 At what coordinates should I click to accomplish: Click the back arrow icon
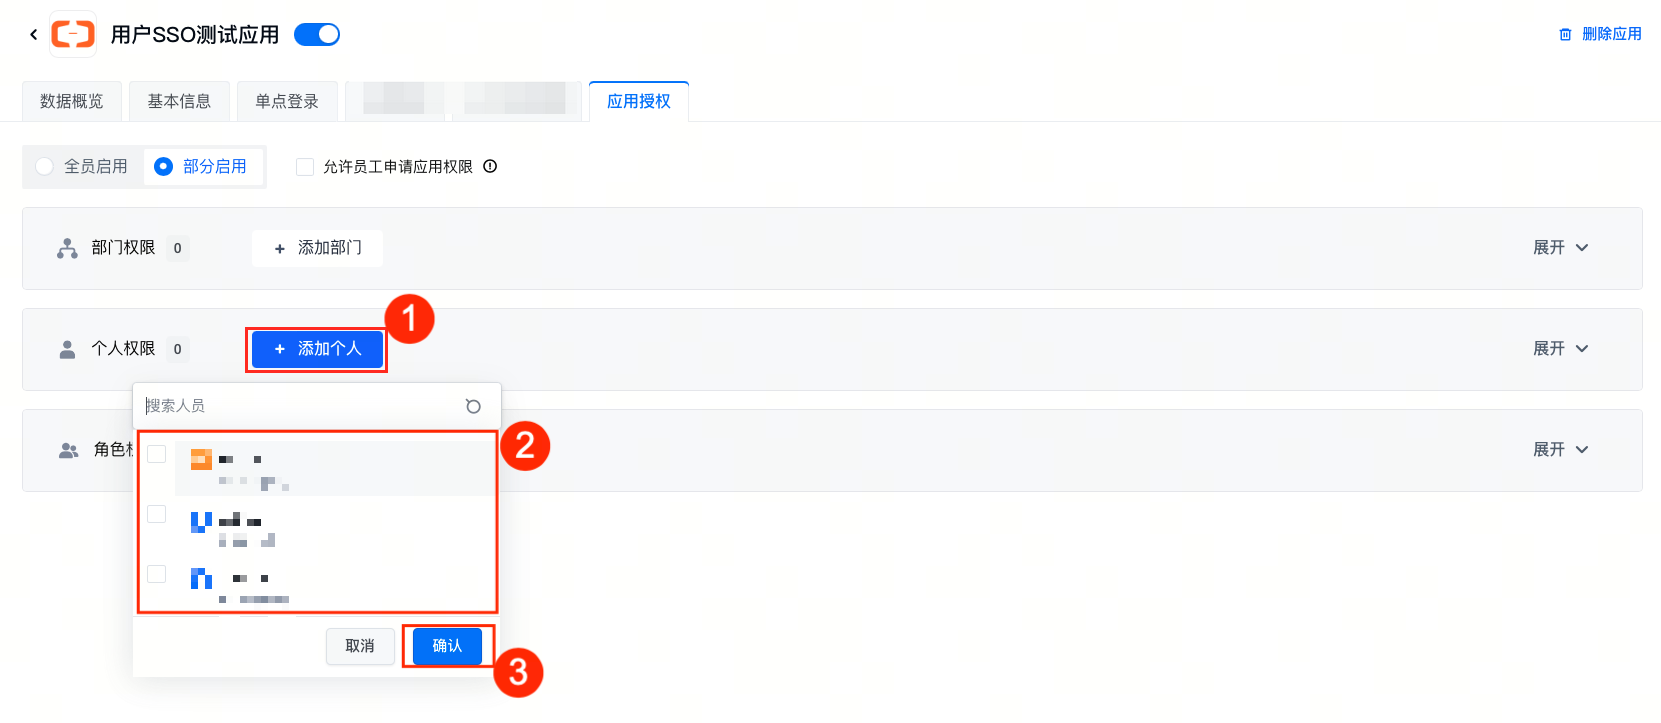click(34, 35)
